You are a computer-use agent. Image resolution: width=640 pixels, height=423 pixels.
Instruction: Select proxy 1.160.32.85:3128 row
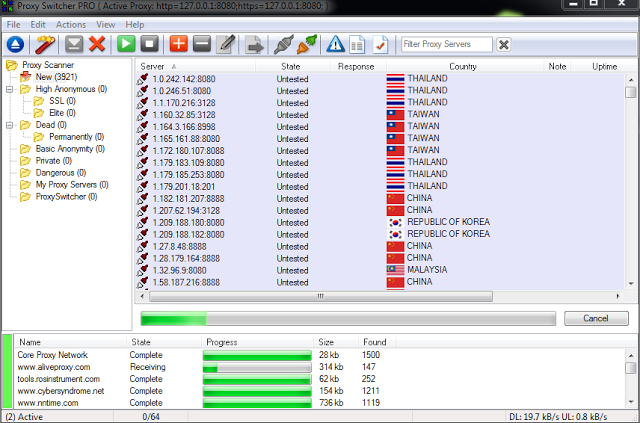[x=380, y=114]
